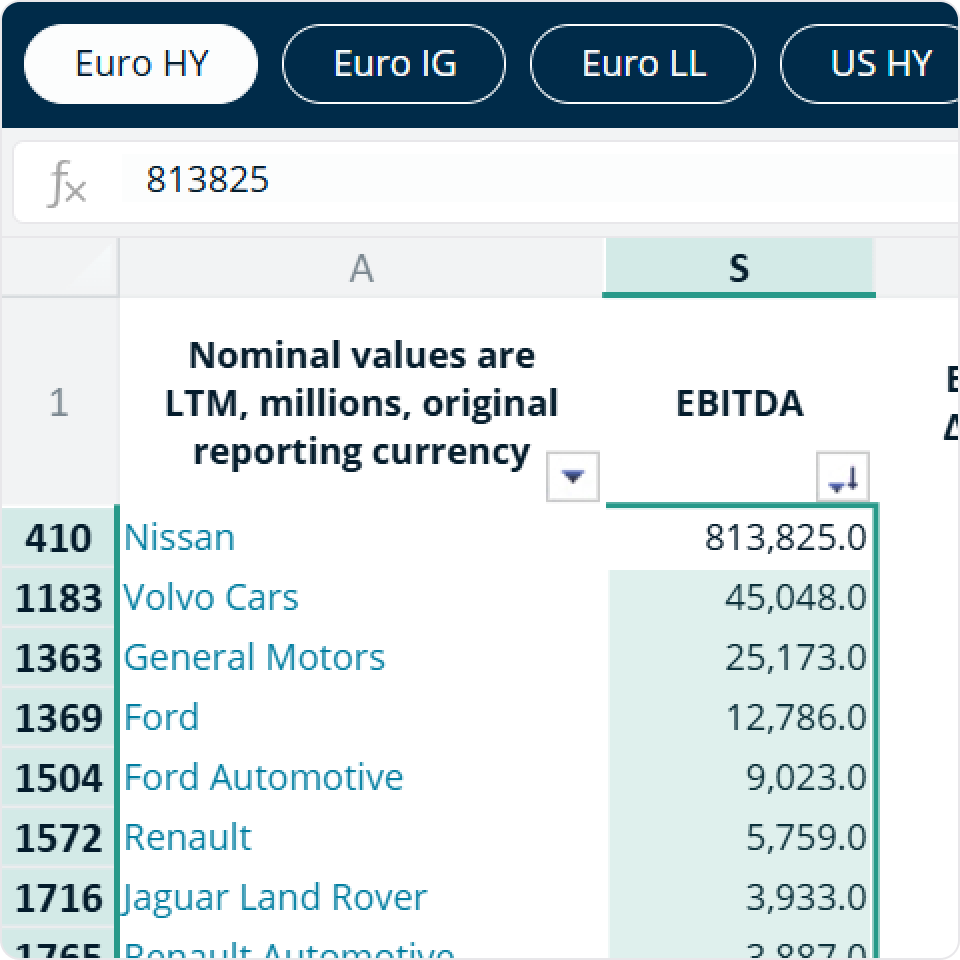Select column A header
The height and width of the screenshot is (960, 960).
click(361, 268)
